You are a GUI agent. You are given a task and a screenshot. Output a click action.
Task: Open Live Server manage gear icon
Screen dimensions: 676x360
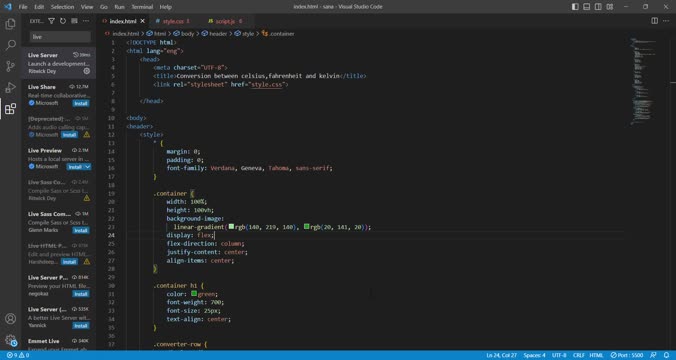click(x=87, y=71)
